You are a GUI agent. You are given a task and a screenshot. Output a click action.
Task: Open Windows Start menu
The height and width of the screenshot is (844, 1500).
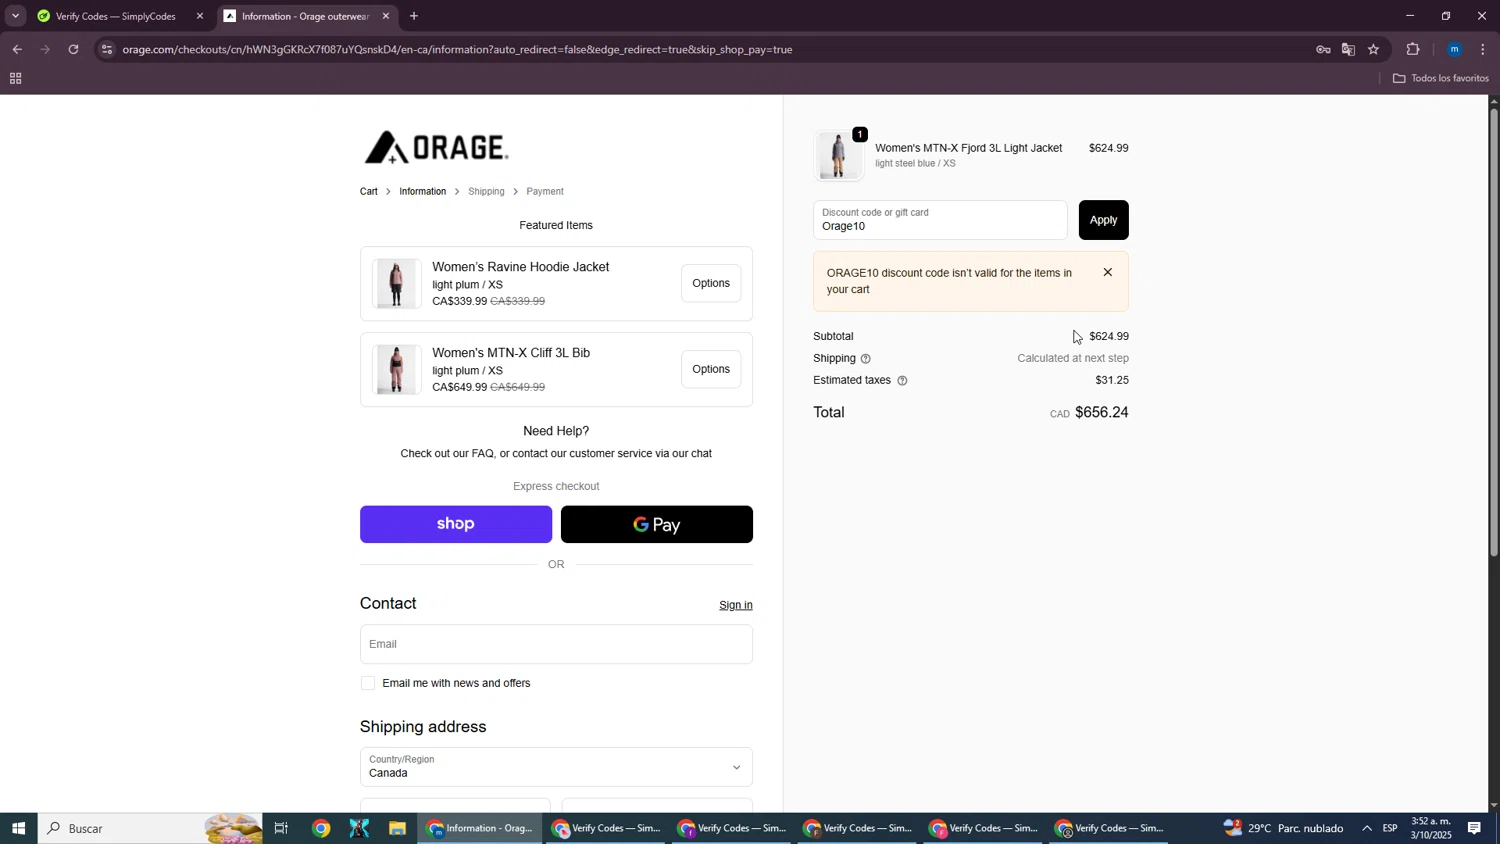(x=18, y=828)
